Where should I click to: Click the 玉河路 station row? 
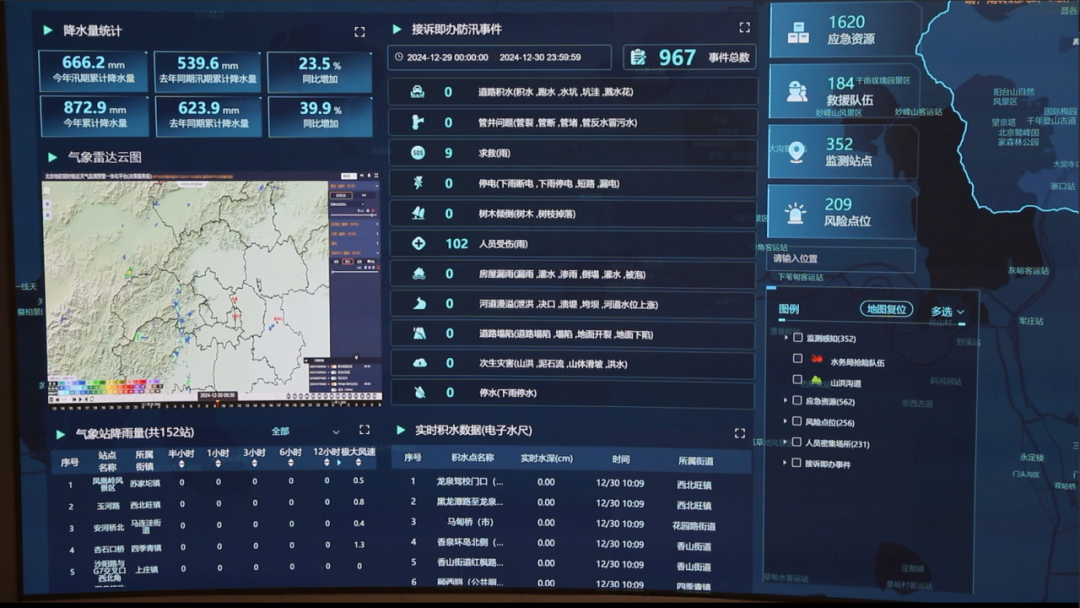pyautogui.click(x=214, y=504)
